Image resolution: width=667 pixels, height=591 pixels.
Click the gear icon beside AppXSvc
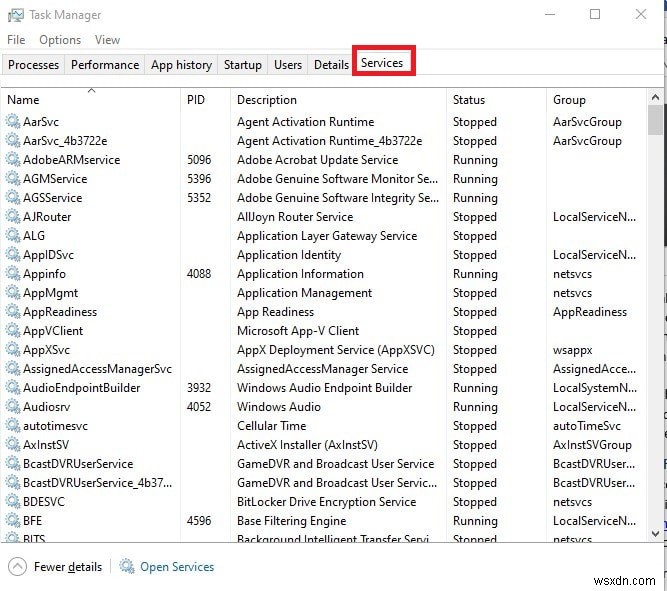(x=13, y=349)
